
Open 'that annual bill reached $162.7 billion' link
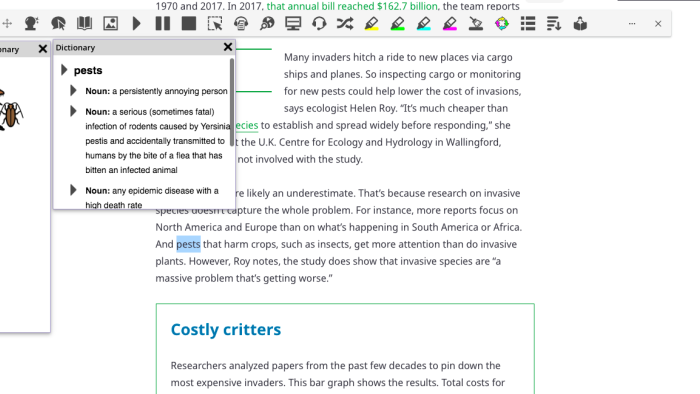[x=353, y=6]
